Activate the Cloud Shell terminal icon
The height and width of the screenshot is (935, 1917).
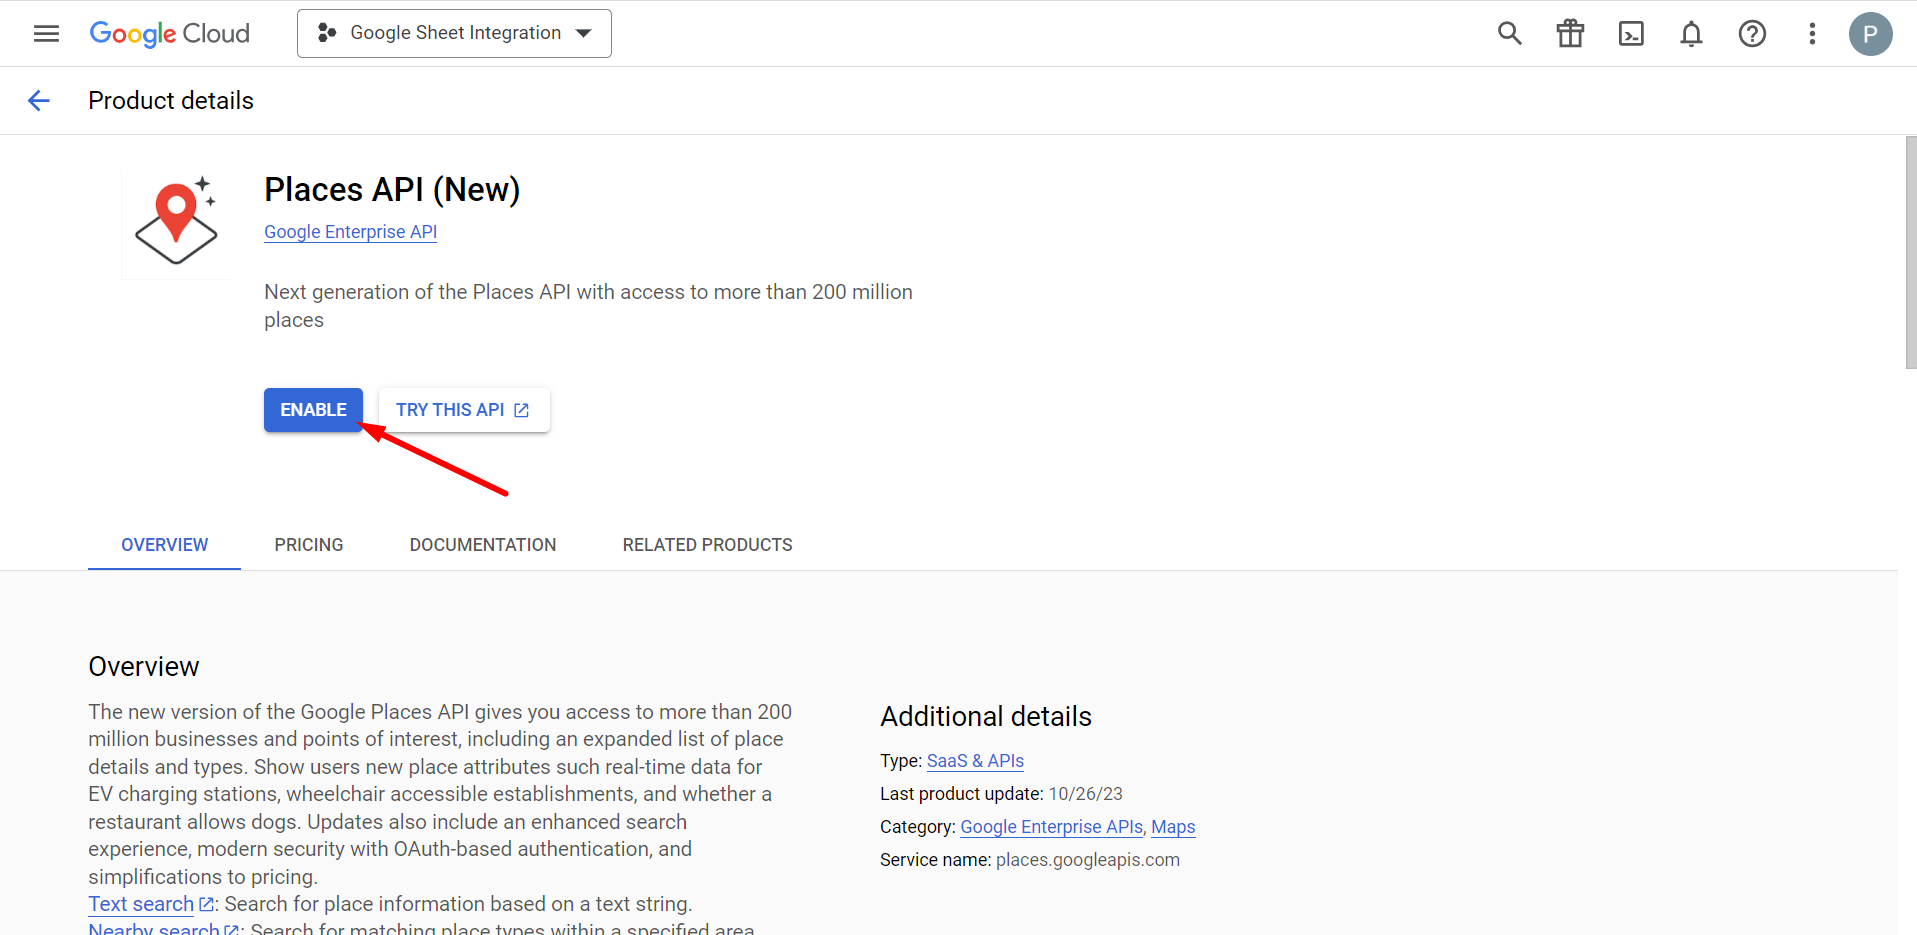[1631, 34]
